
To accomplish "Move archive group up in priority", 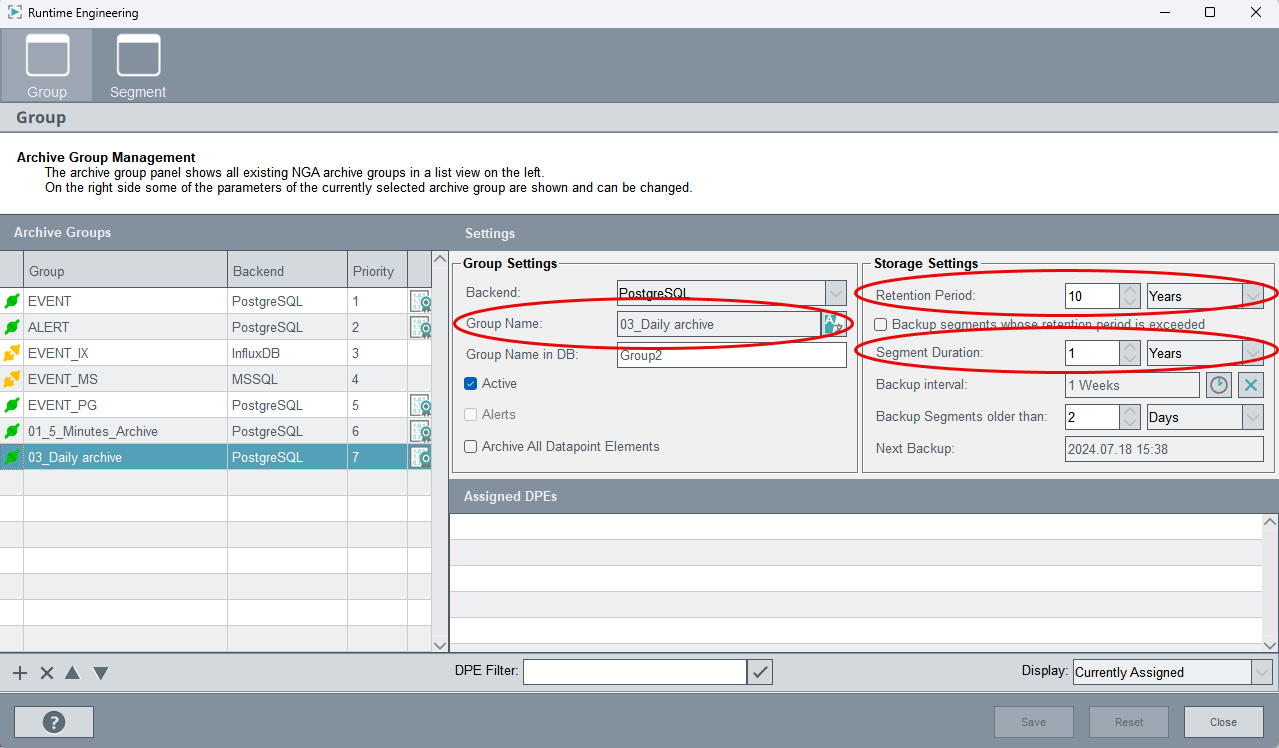I will 72,673.
